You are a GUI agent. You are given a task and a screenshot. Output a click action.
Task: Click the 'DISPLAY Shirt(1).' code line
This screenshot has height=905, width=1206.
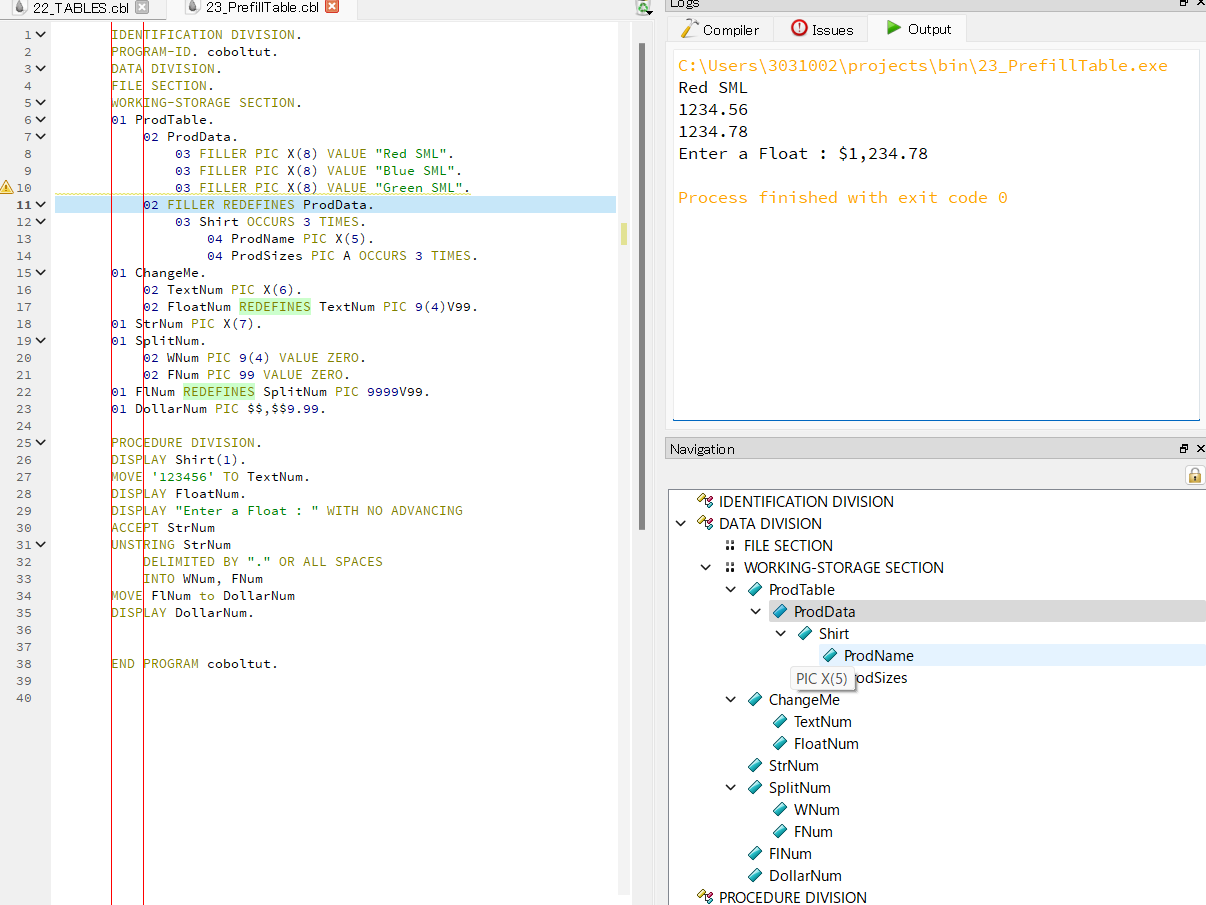coord(179,459)
